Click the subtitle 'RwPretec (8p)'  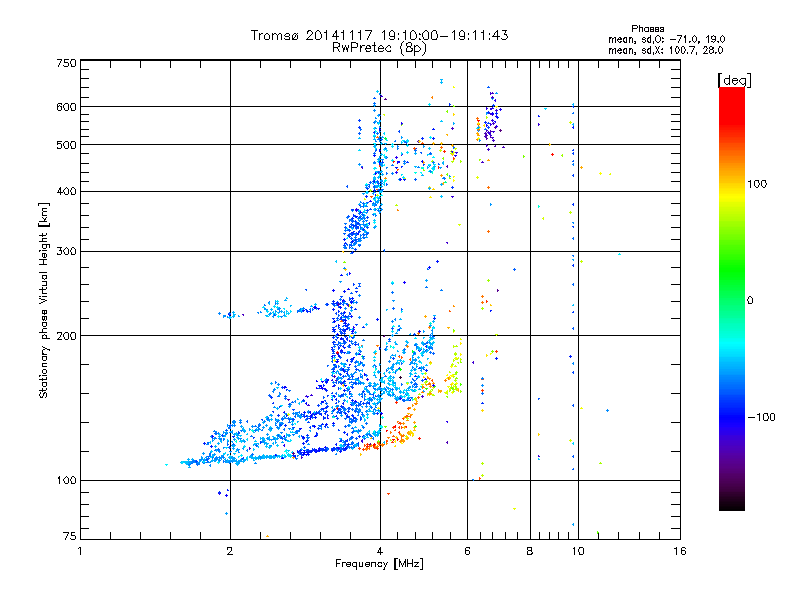click(379, 48)
